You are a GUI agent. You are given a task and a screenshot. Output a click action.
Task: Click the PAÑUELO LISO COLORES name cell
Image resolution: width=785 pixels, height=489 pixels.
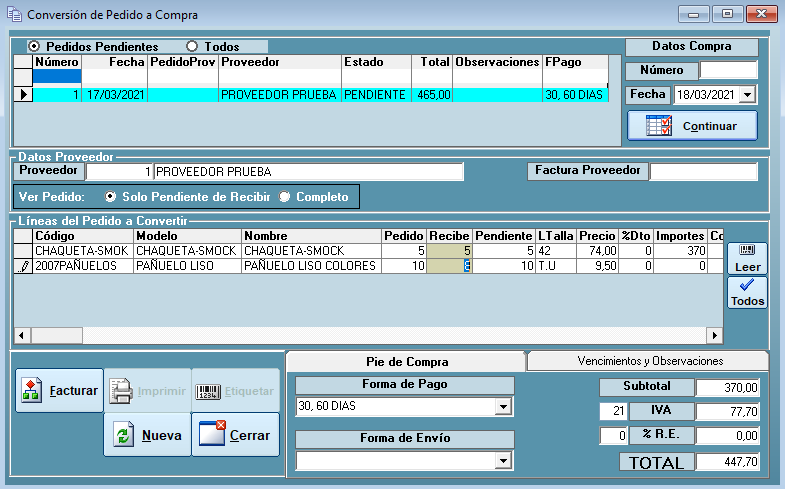tap(311, 266)
